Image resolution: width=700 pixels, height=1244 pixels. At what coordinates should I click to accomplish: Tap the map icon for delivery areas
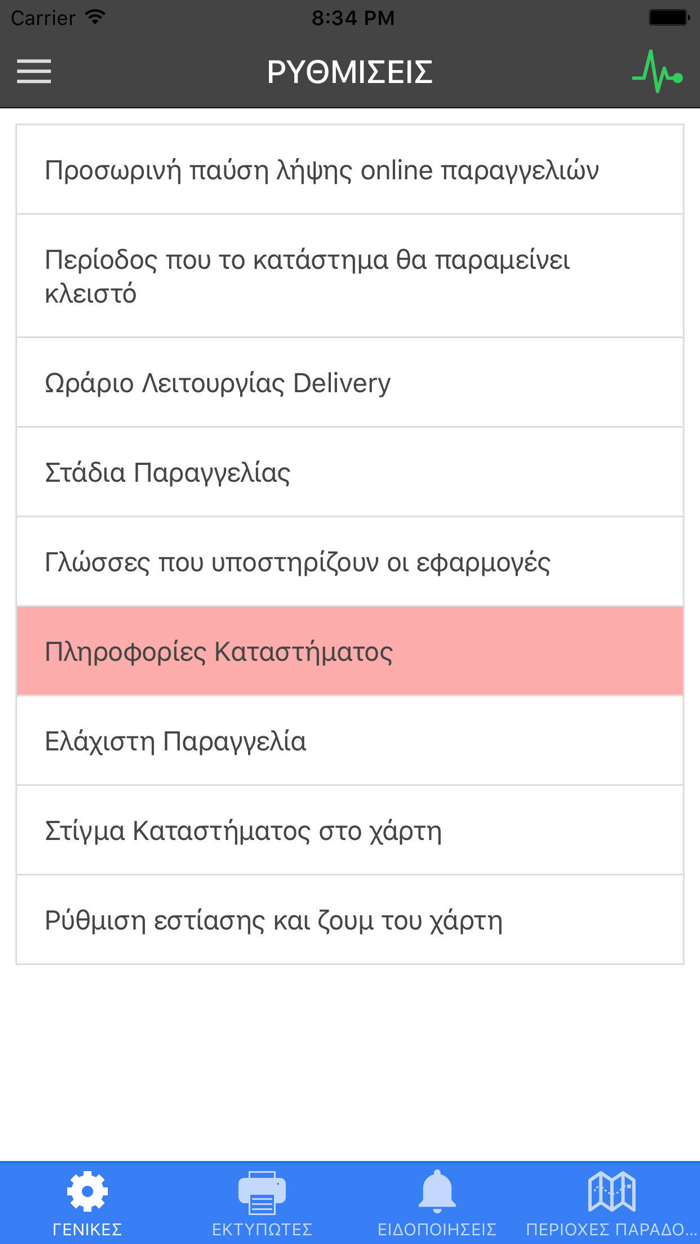611,1191
